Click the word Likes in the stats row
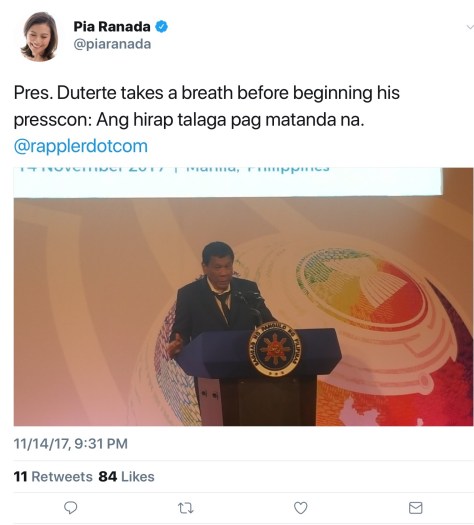This screenshot has width=474, height=525. click(x=138, y=476)
